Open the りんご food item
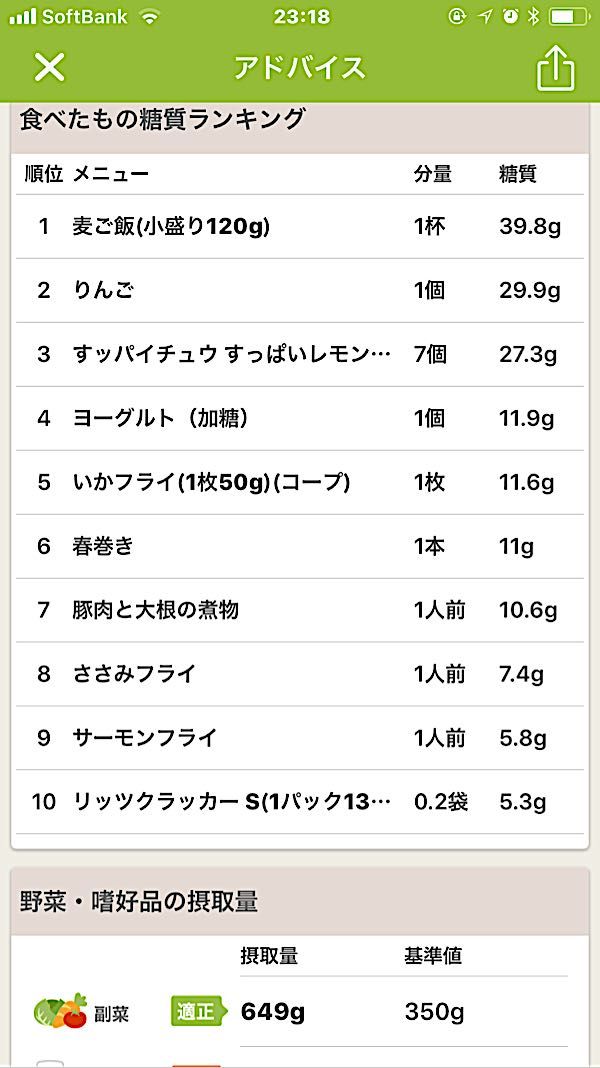The height and width of the screenshot is (1068, 600). (100, 291)
